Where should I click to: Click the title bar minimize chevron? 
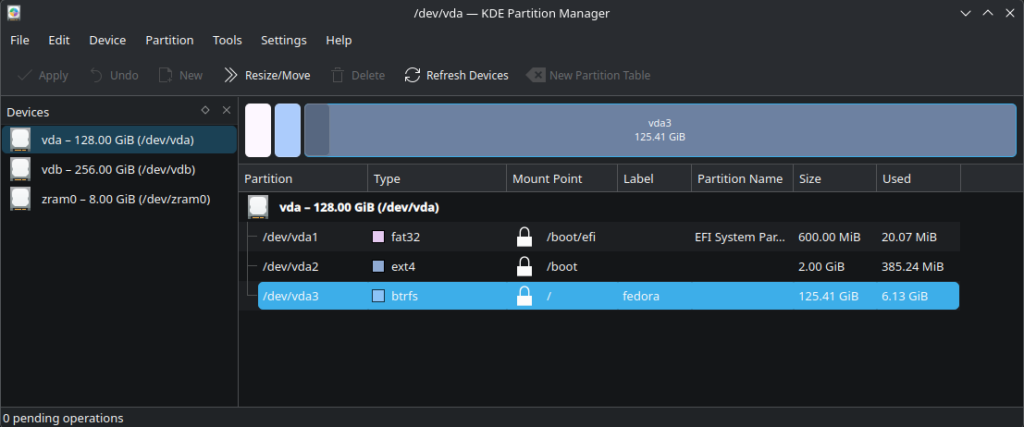966,12
